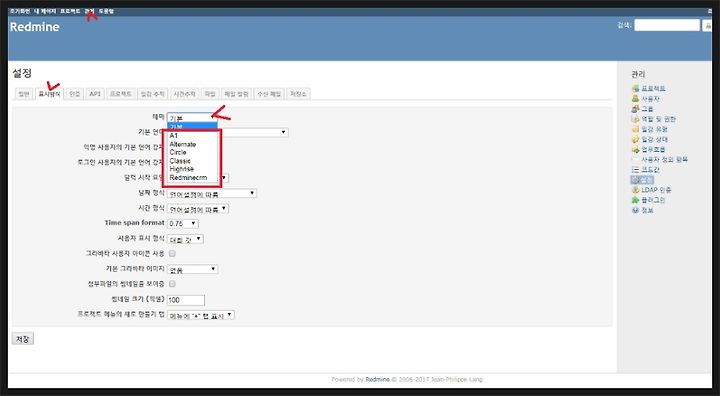Screen dimensions: 720x396
Task: Open the 기본 그라바타 이미지 dropdown
Action: pos(192,269)
